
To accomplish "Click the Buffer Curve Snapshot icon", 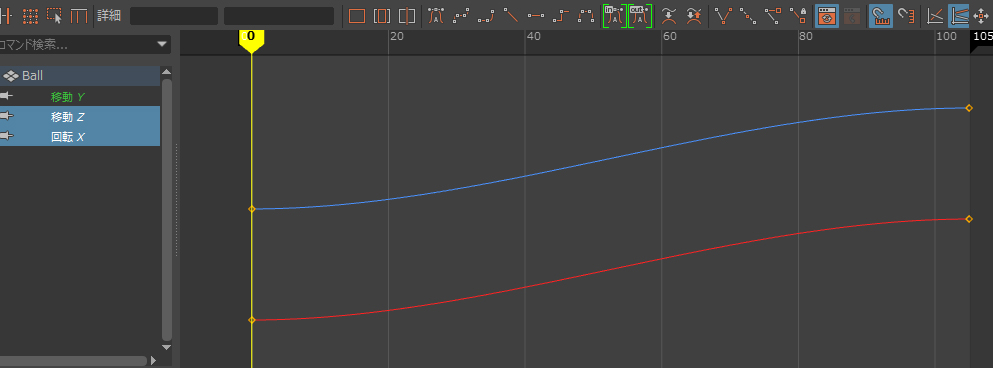I will click(669, 16).
